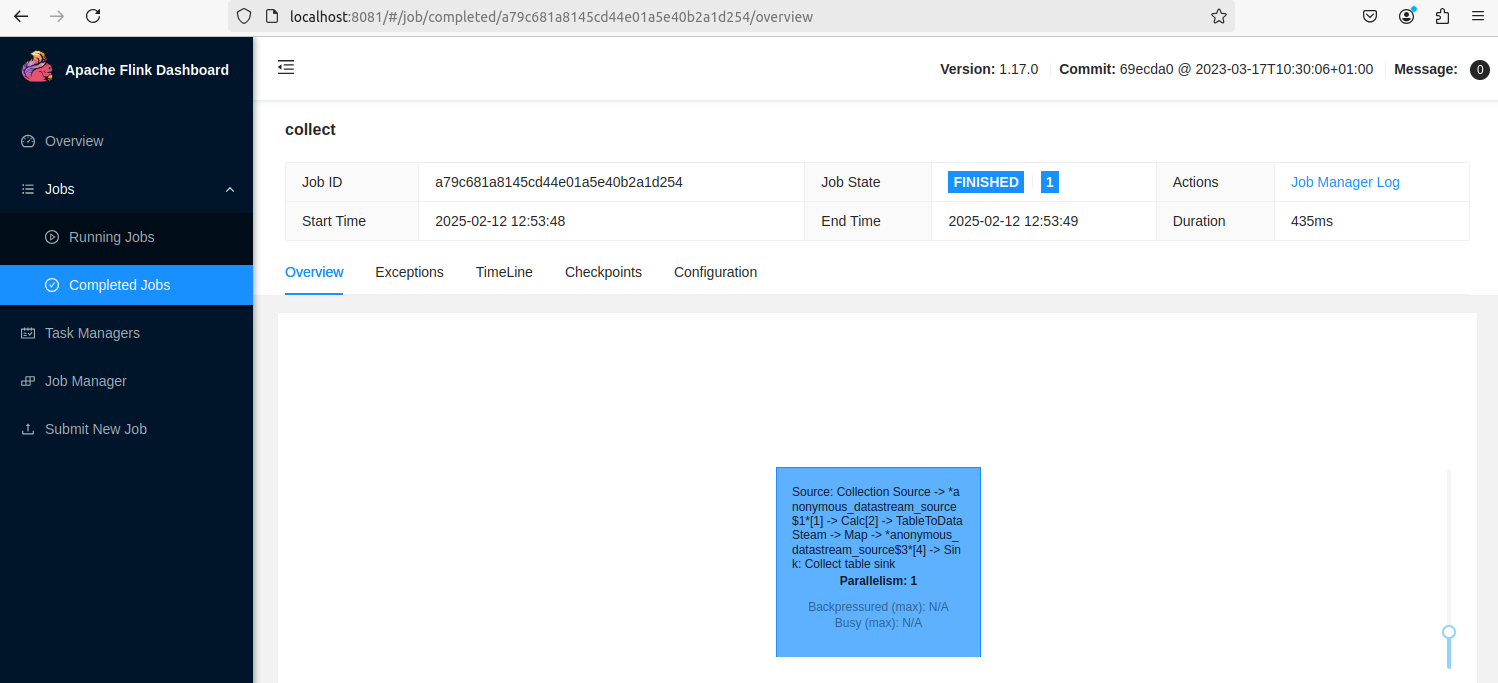Open the Job Manager Log link
Image resolution: width=1498 pixels, height=683 pixels.
pos(1345,182)
